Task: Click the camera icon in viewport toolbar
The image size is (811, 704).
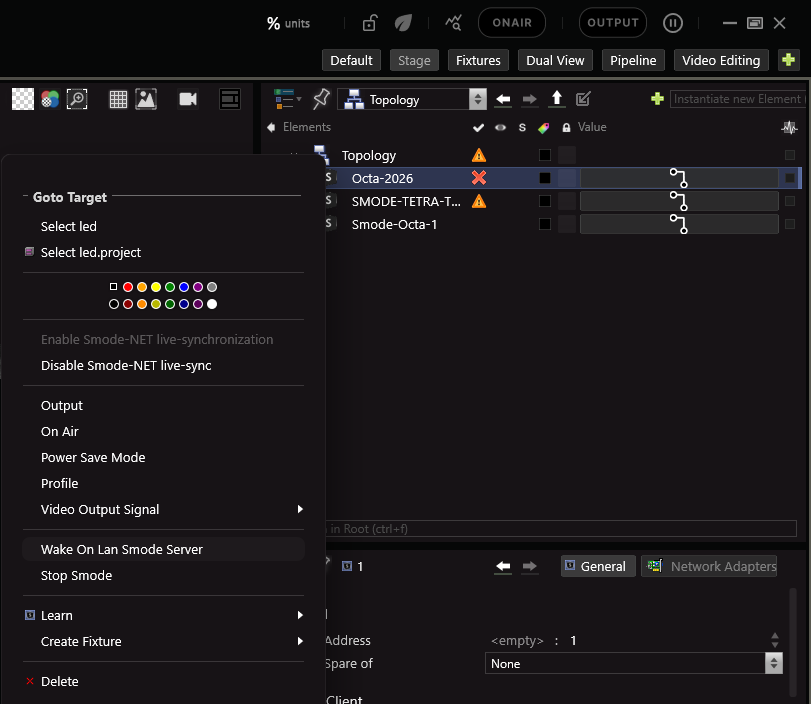Action: 187,99
